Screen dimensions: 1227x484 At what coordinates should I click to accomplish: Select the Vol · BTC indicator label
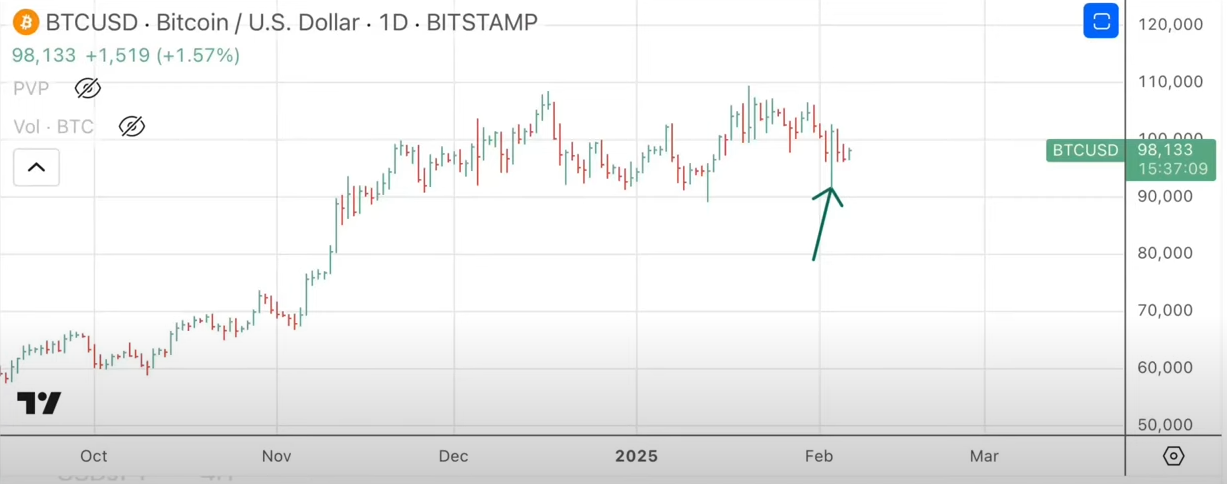[x=54, y=127]
